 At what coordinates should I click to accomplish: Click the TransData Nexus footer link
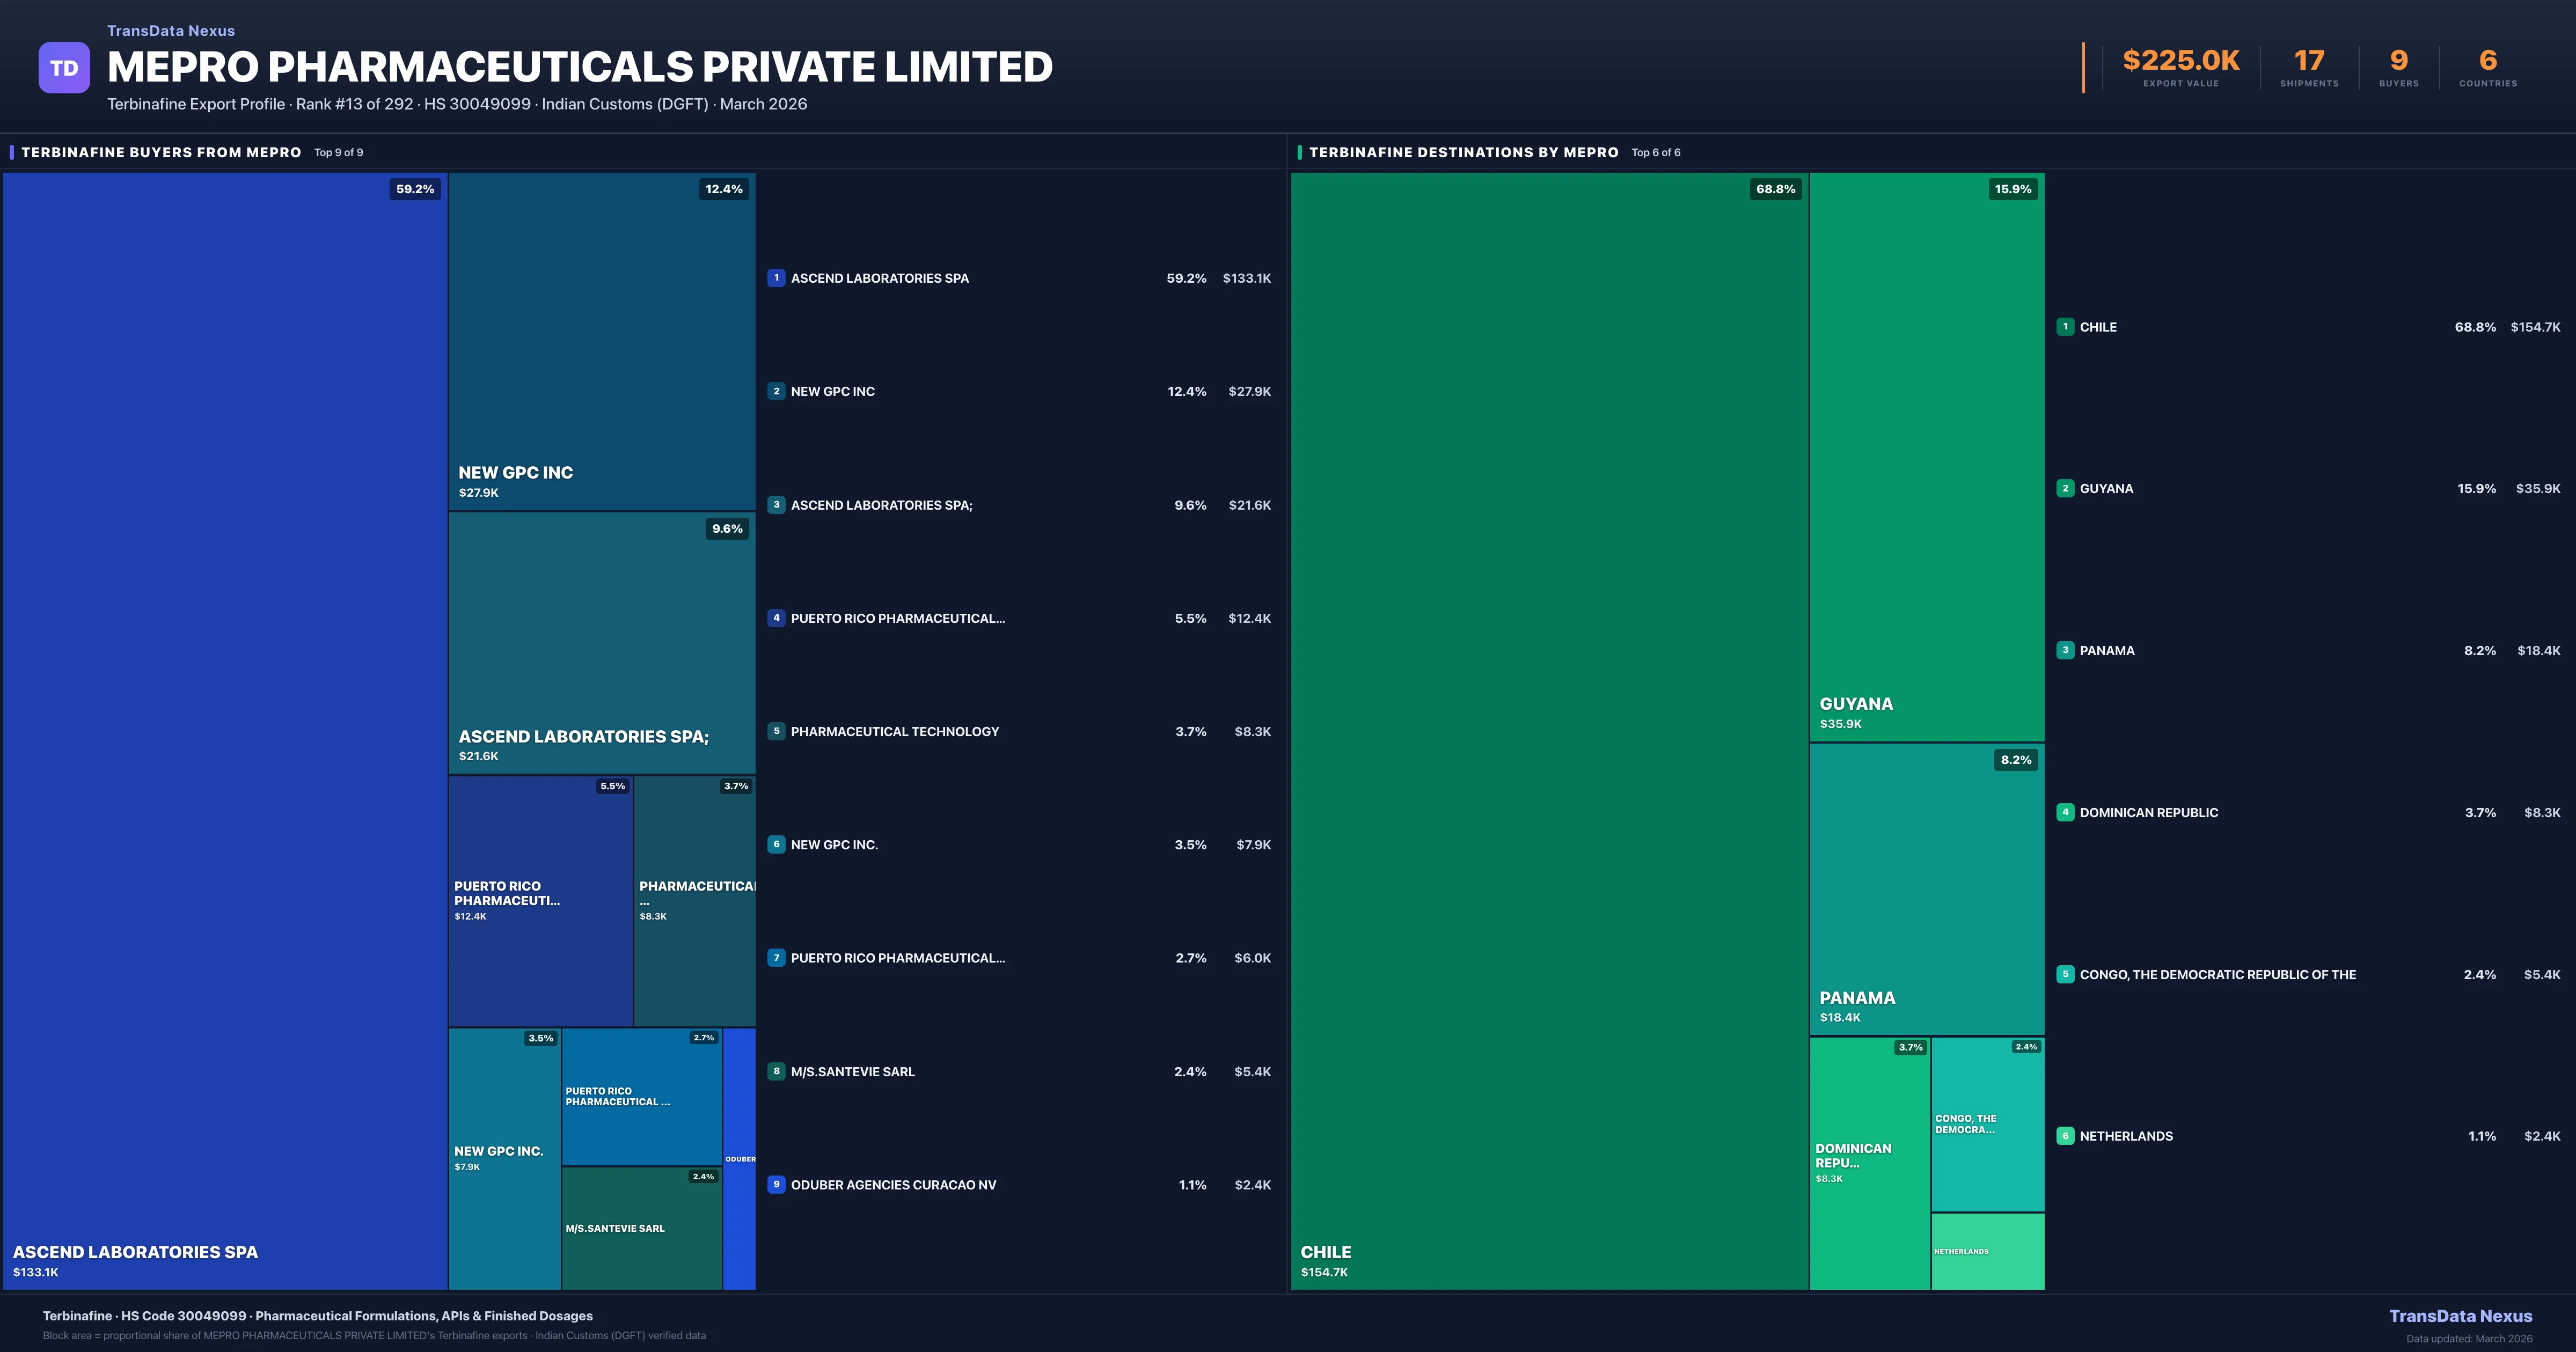click(x=2460, y=1316)
